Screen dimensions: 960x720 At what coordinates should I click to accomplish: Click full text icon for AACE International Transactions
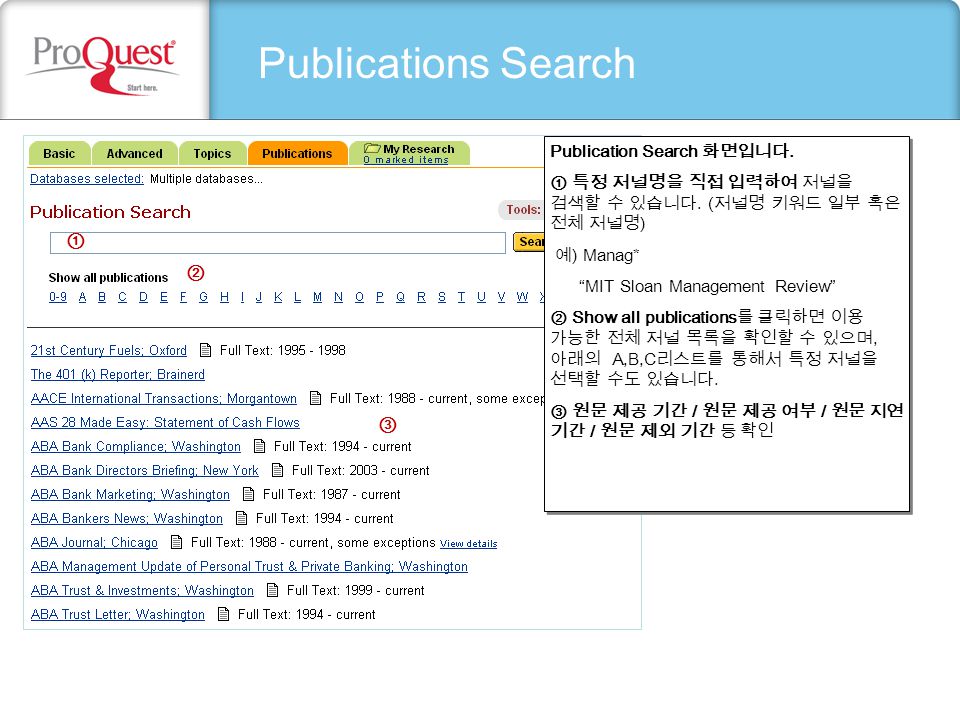click(x=315, y=398)
